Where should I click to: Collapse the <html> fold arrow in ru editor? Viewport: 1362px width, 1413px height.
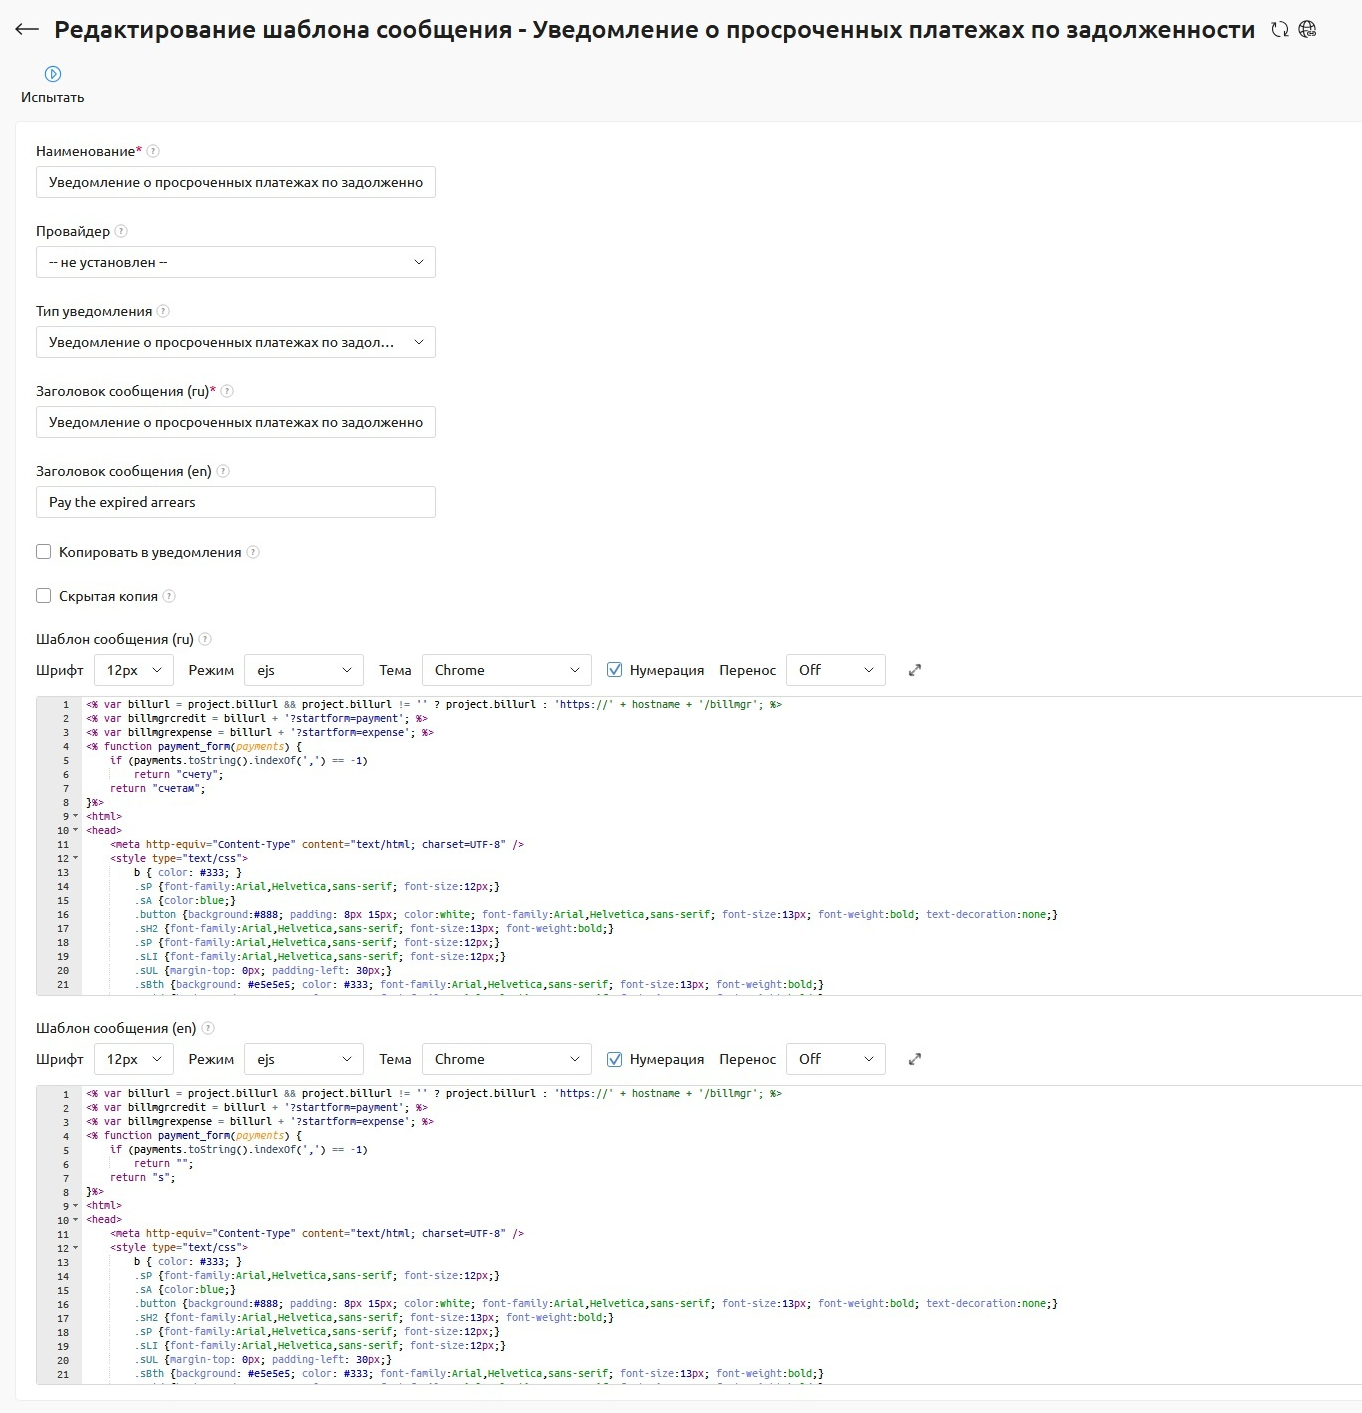pyautogui.click(x=75, y=816)
